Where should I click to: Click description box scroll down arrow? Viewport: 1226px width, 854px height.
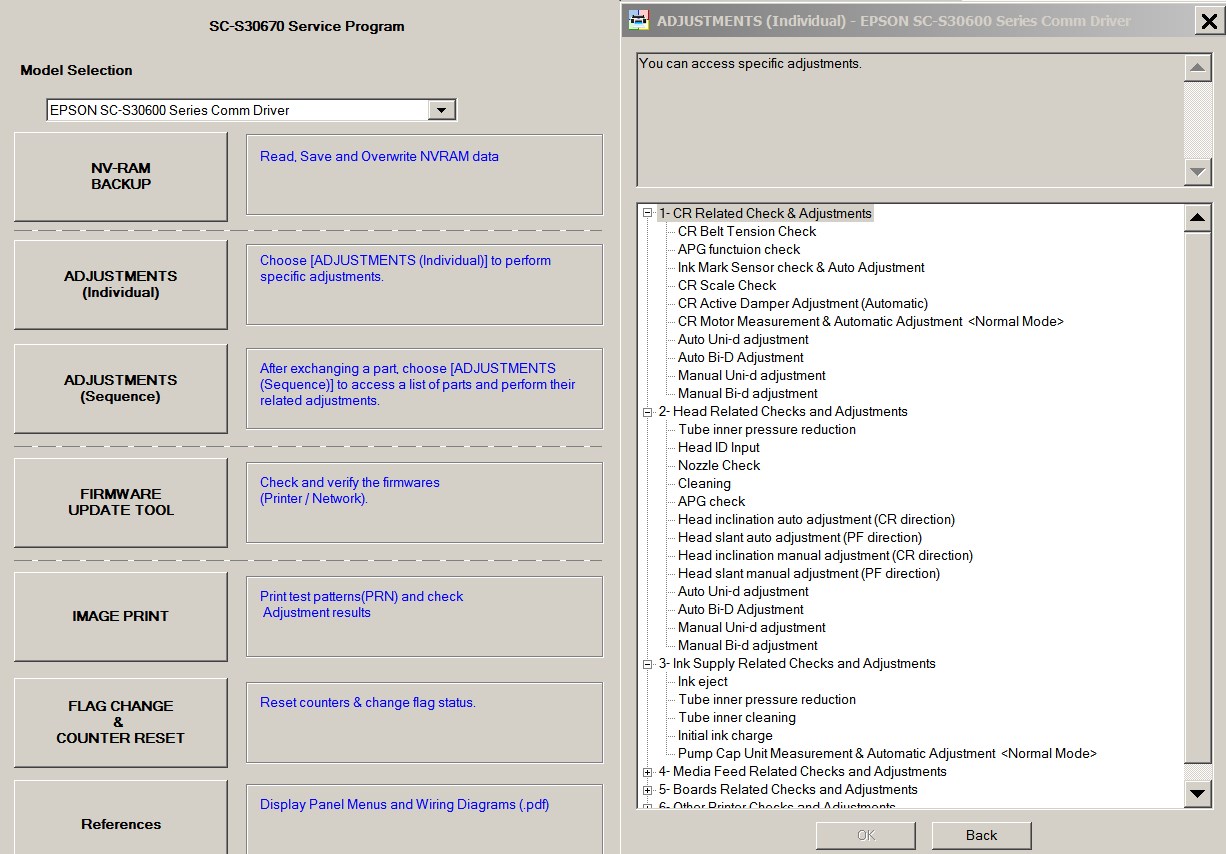click(x=1197, y=172)
